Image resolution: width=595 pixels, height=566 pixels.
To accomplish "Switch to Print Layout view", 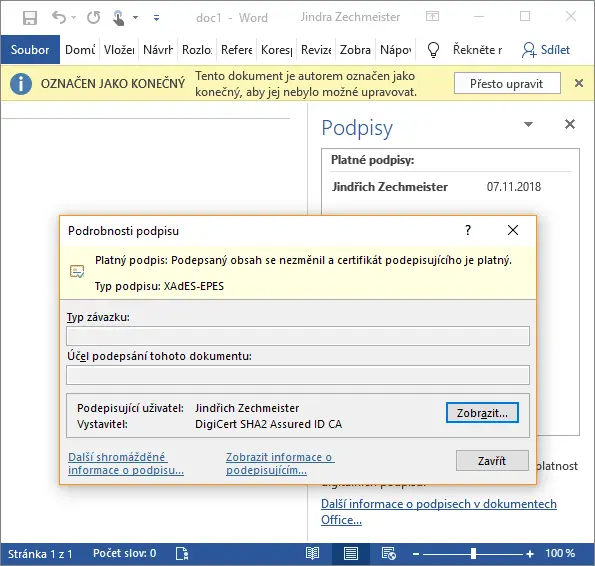I will [351, 554].
